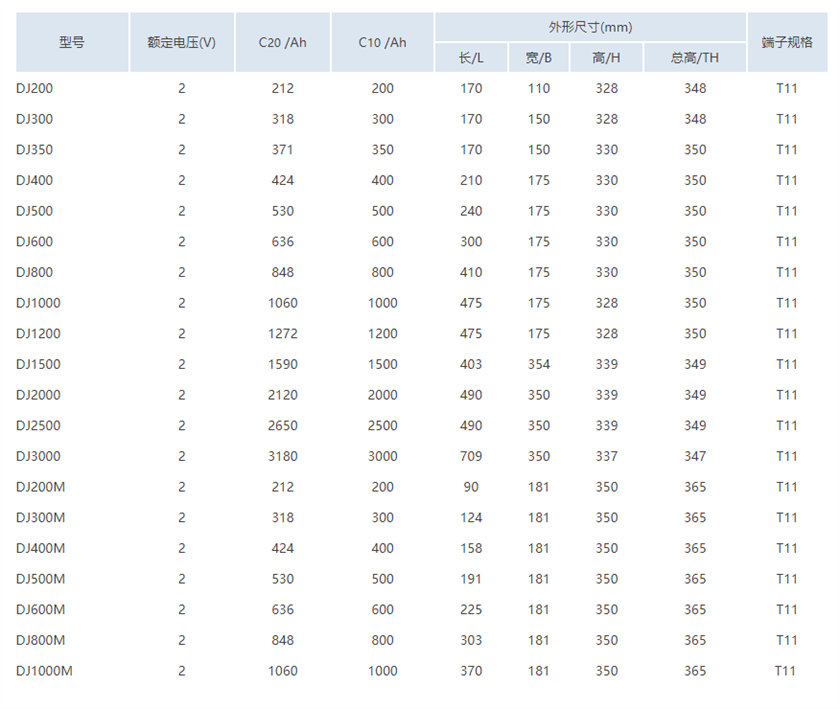Image resolution: width=840 pixels, height=709 pixels.
Task: Click the 3180 C20 capacity value
Action: tap(282, 456)
